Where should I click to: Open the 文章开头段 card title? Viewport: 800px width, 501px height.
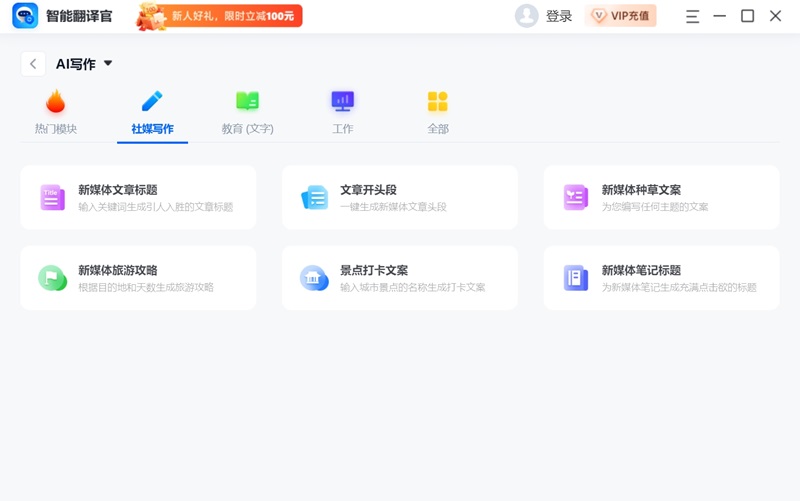click(x=368, y=190)
